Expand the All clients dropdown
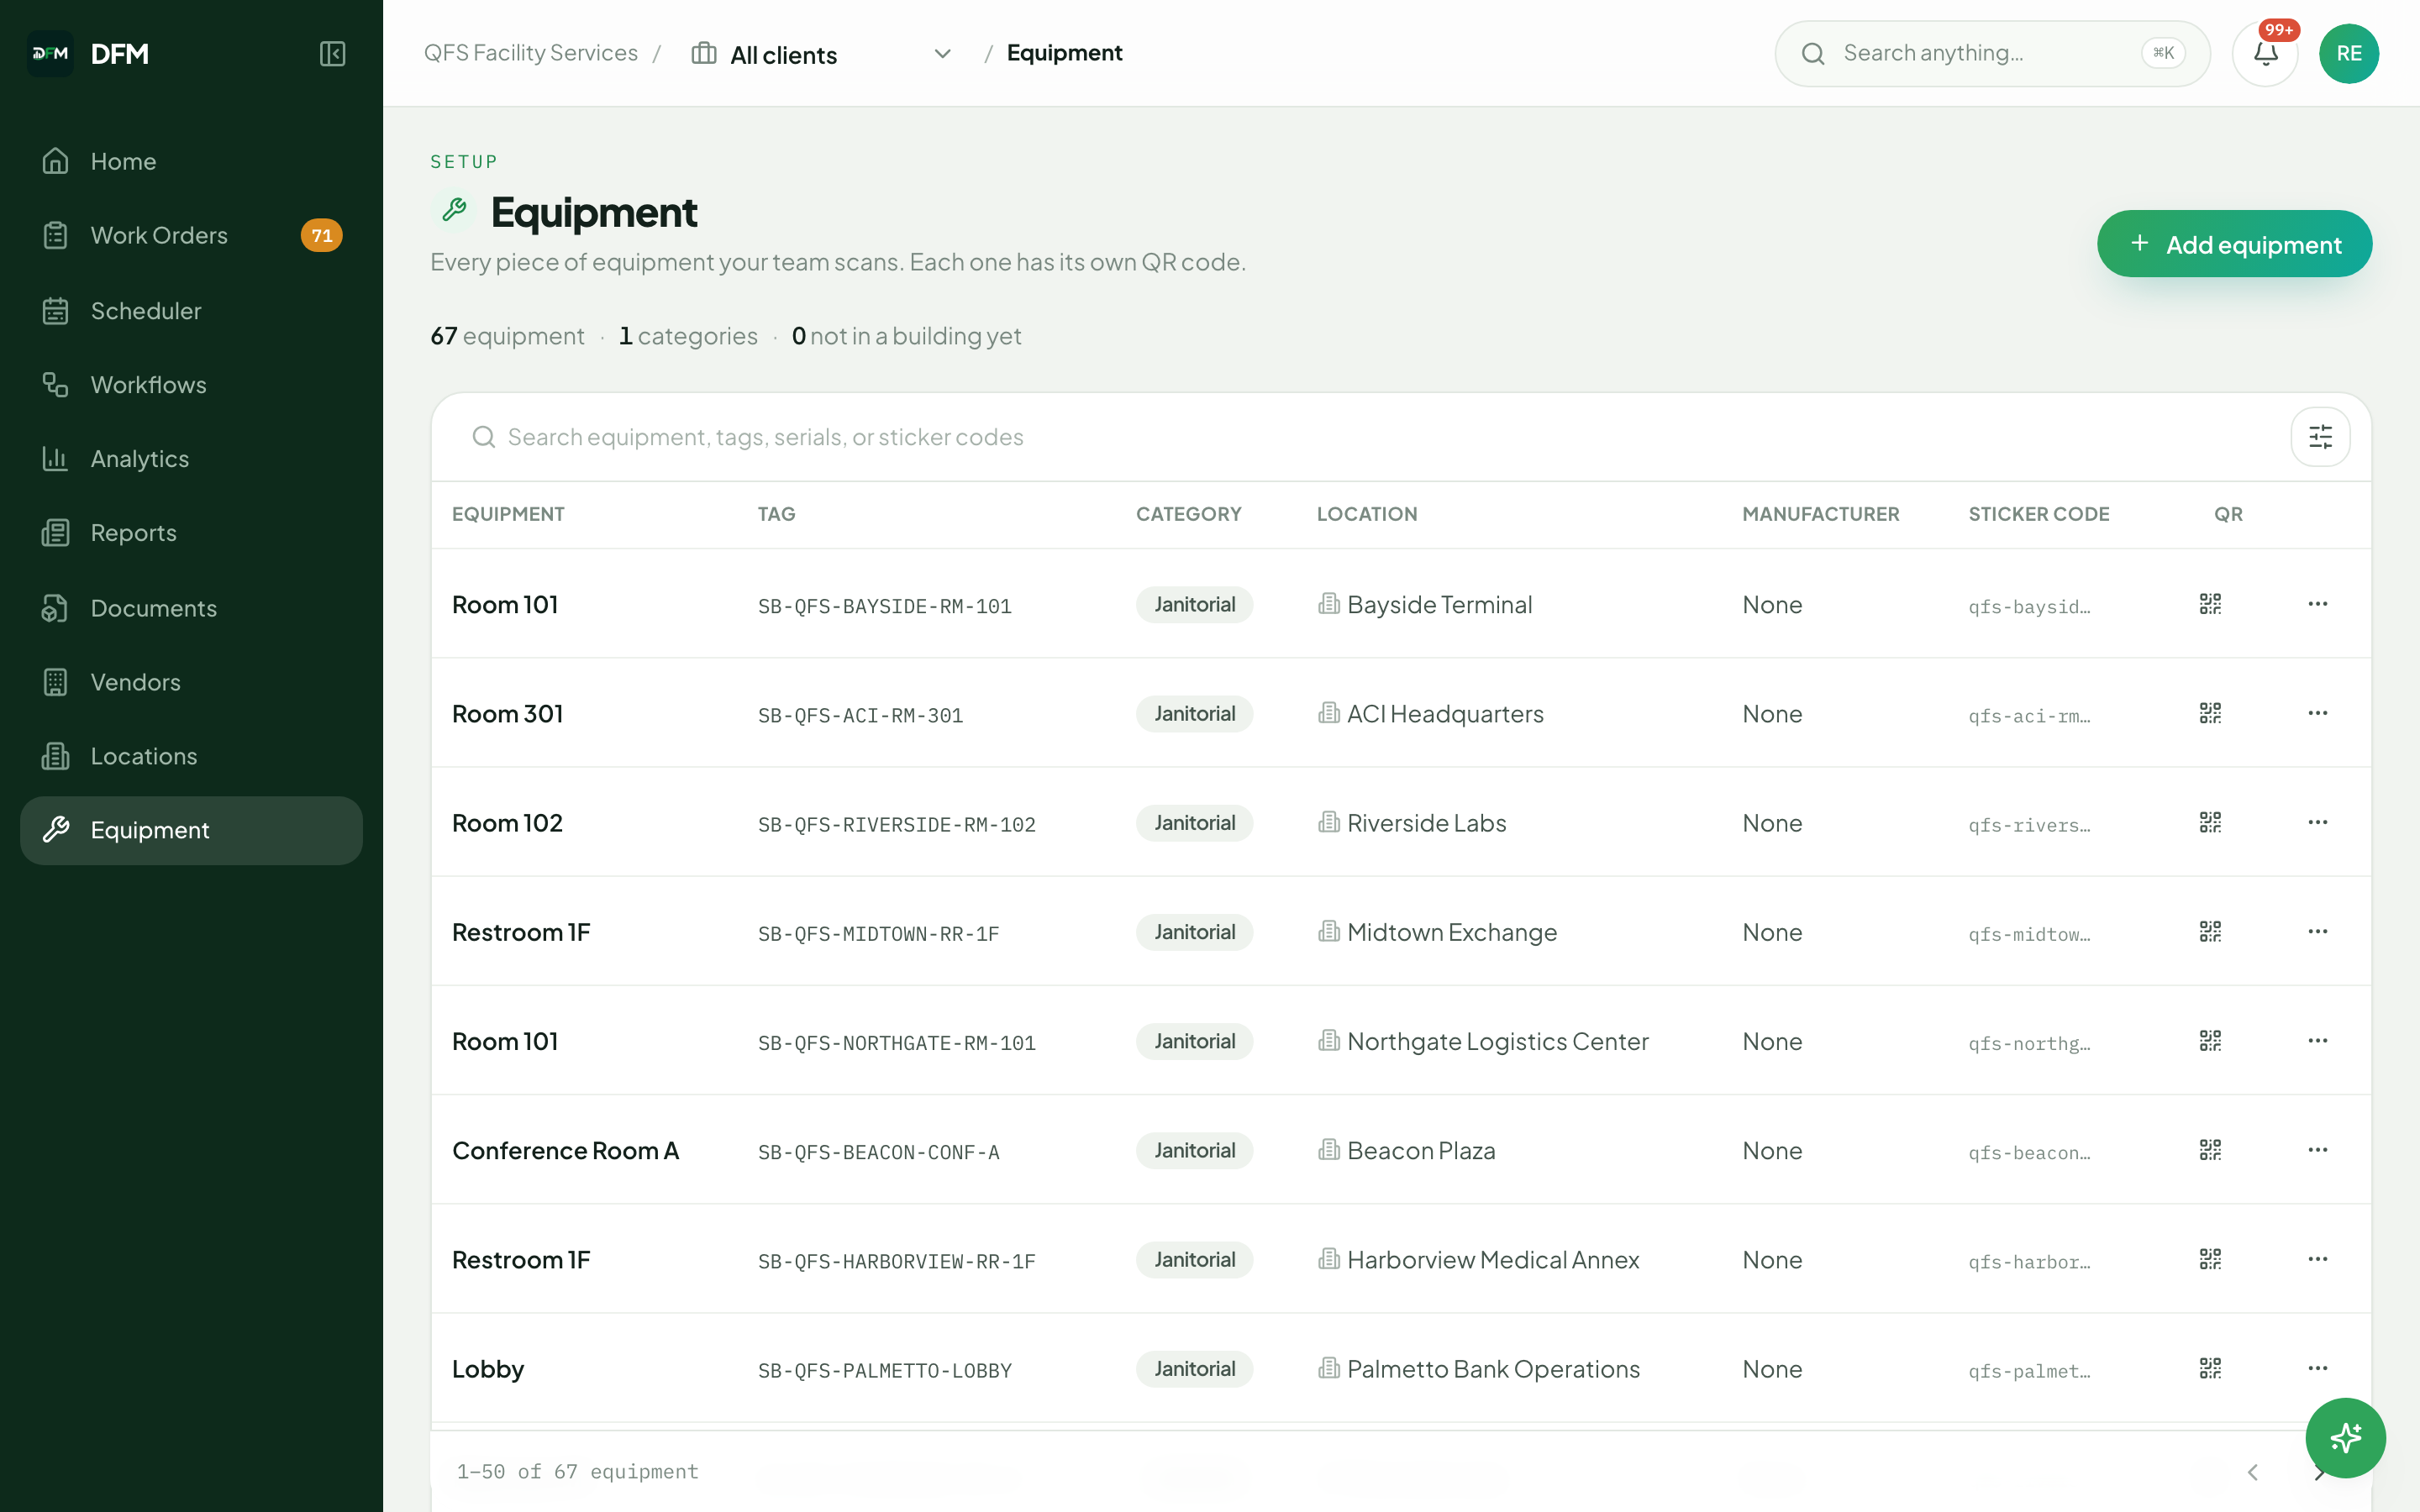Viewport: 2420px width, 1512px height. 822,54
